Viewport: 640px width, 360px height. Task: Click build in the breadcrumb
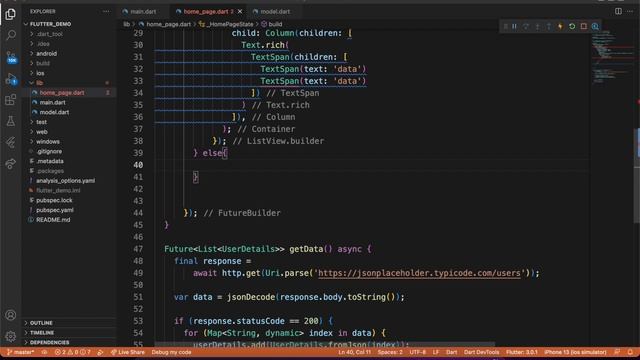click(x=275, y=24)
